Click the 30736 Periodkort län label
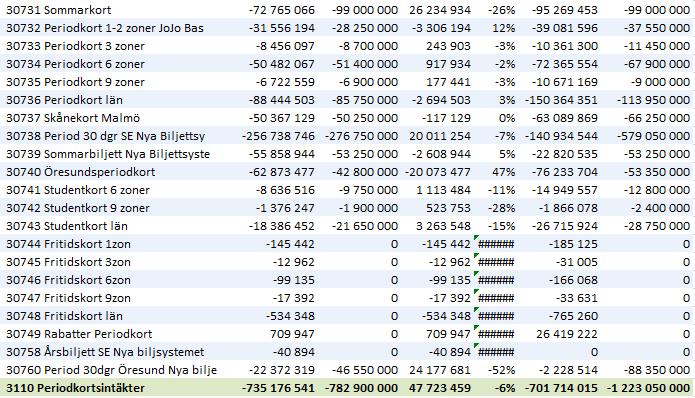 [x=64, y=100]
